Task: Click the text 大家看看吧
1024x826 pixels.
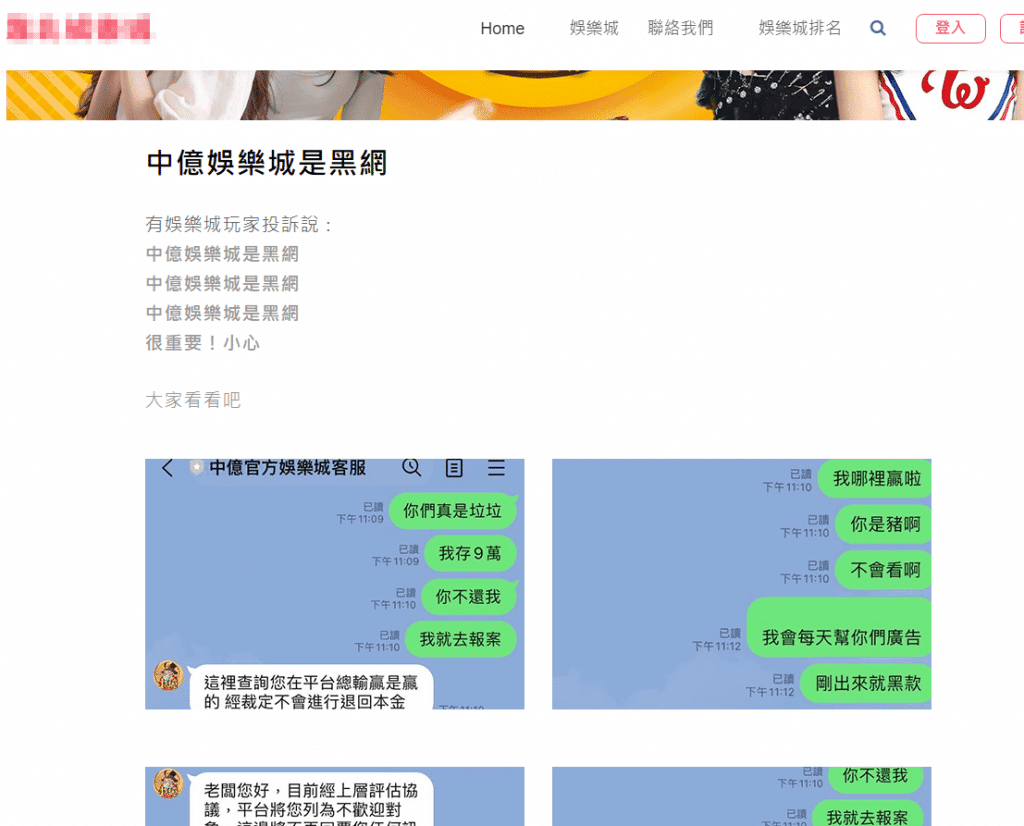Action: [193, 400]
